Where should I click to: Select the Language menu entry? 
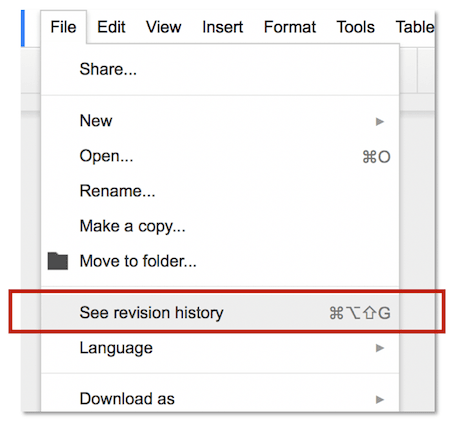click(220, 348)
